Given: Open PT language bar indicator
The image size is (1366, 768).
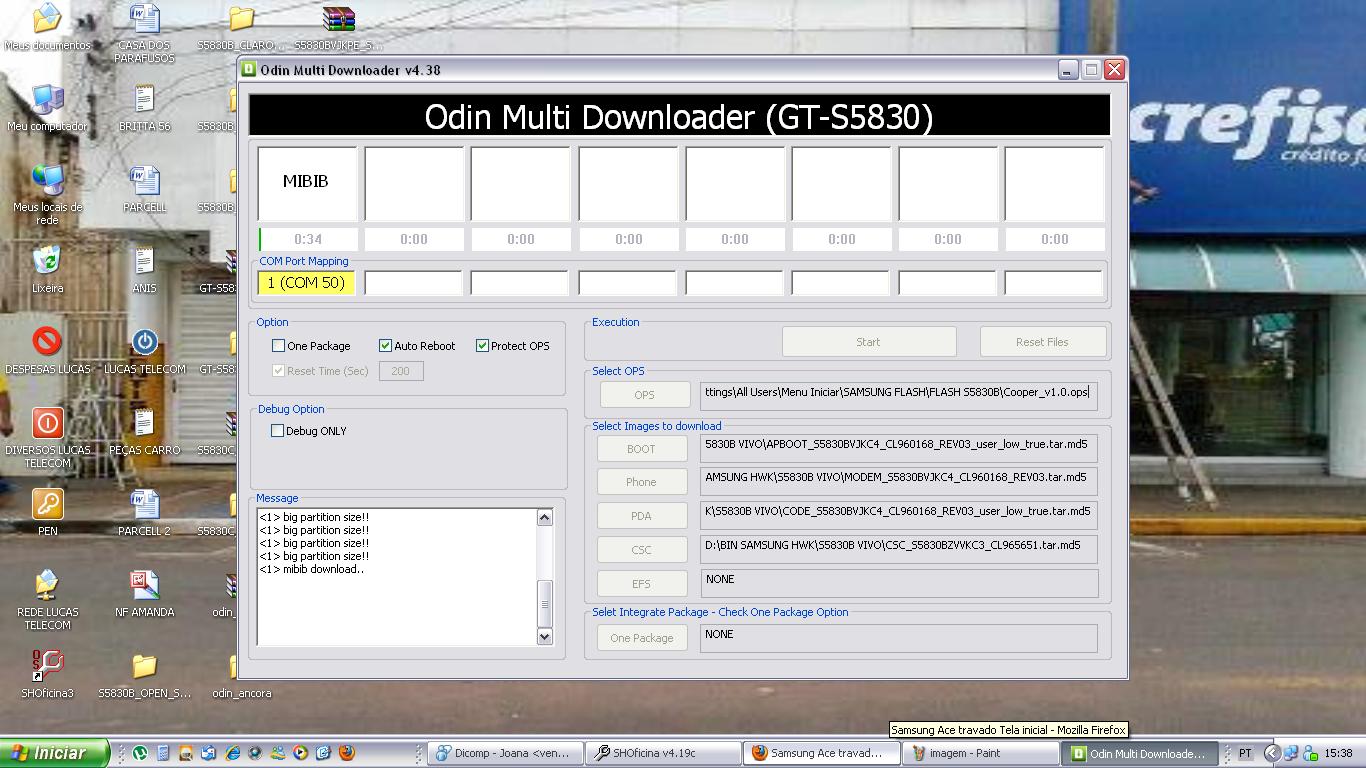Looking at the screenshot, I should click(1245, 754).
